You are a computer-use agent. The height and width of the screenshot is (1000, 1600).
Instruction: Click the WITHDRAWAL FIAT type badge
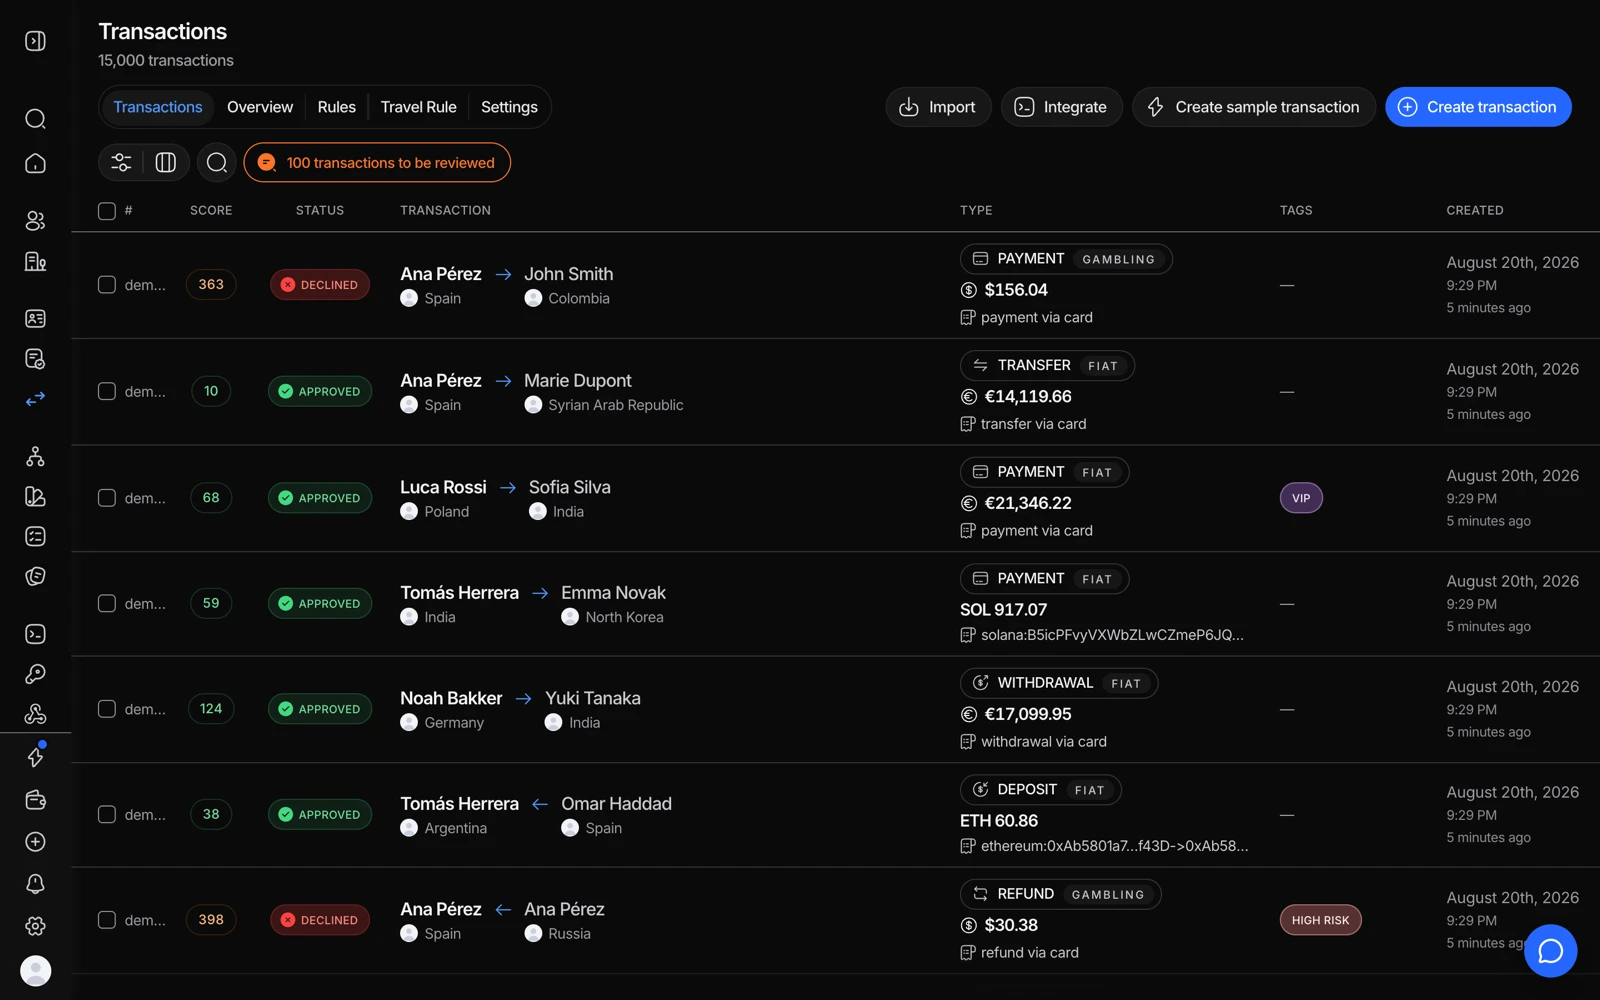pyautogui.click(x=1059, y=683)
